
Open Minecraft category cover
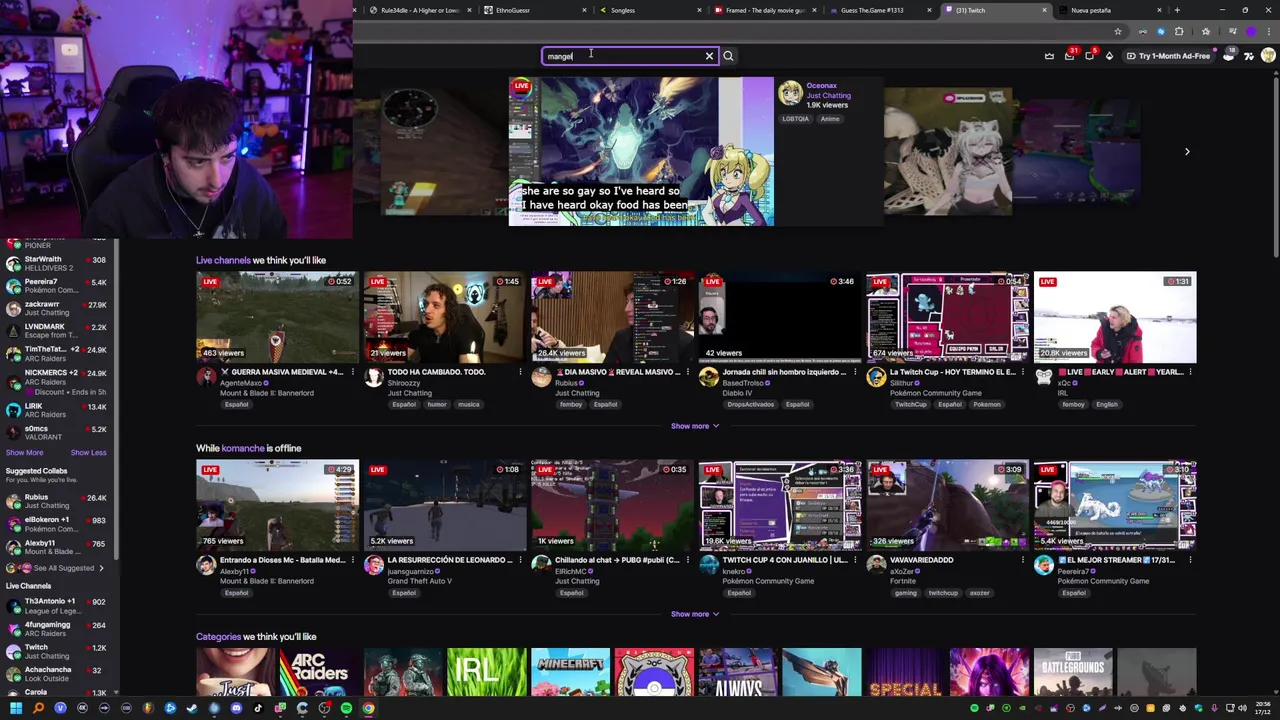(570, 672)
